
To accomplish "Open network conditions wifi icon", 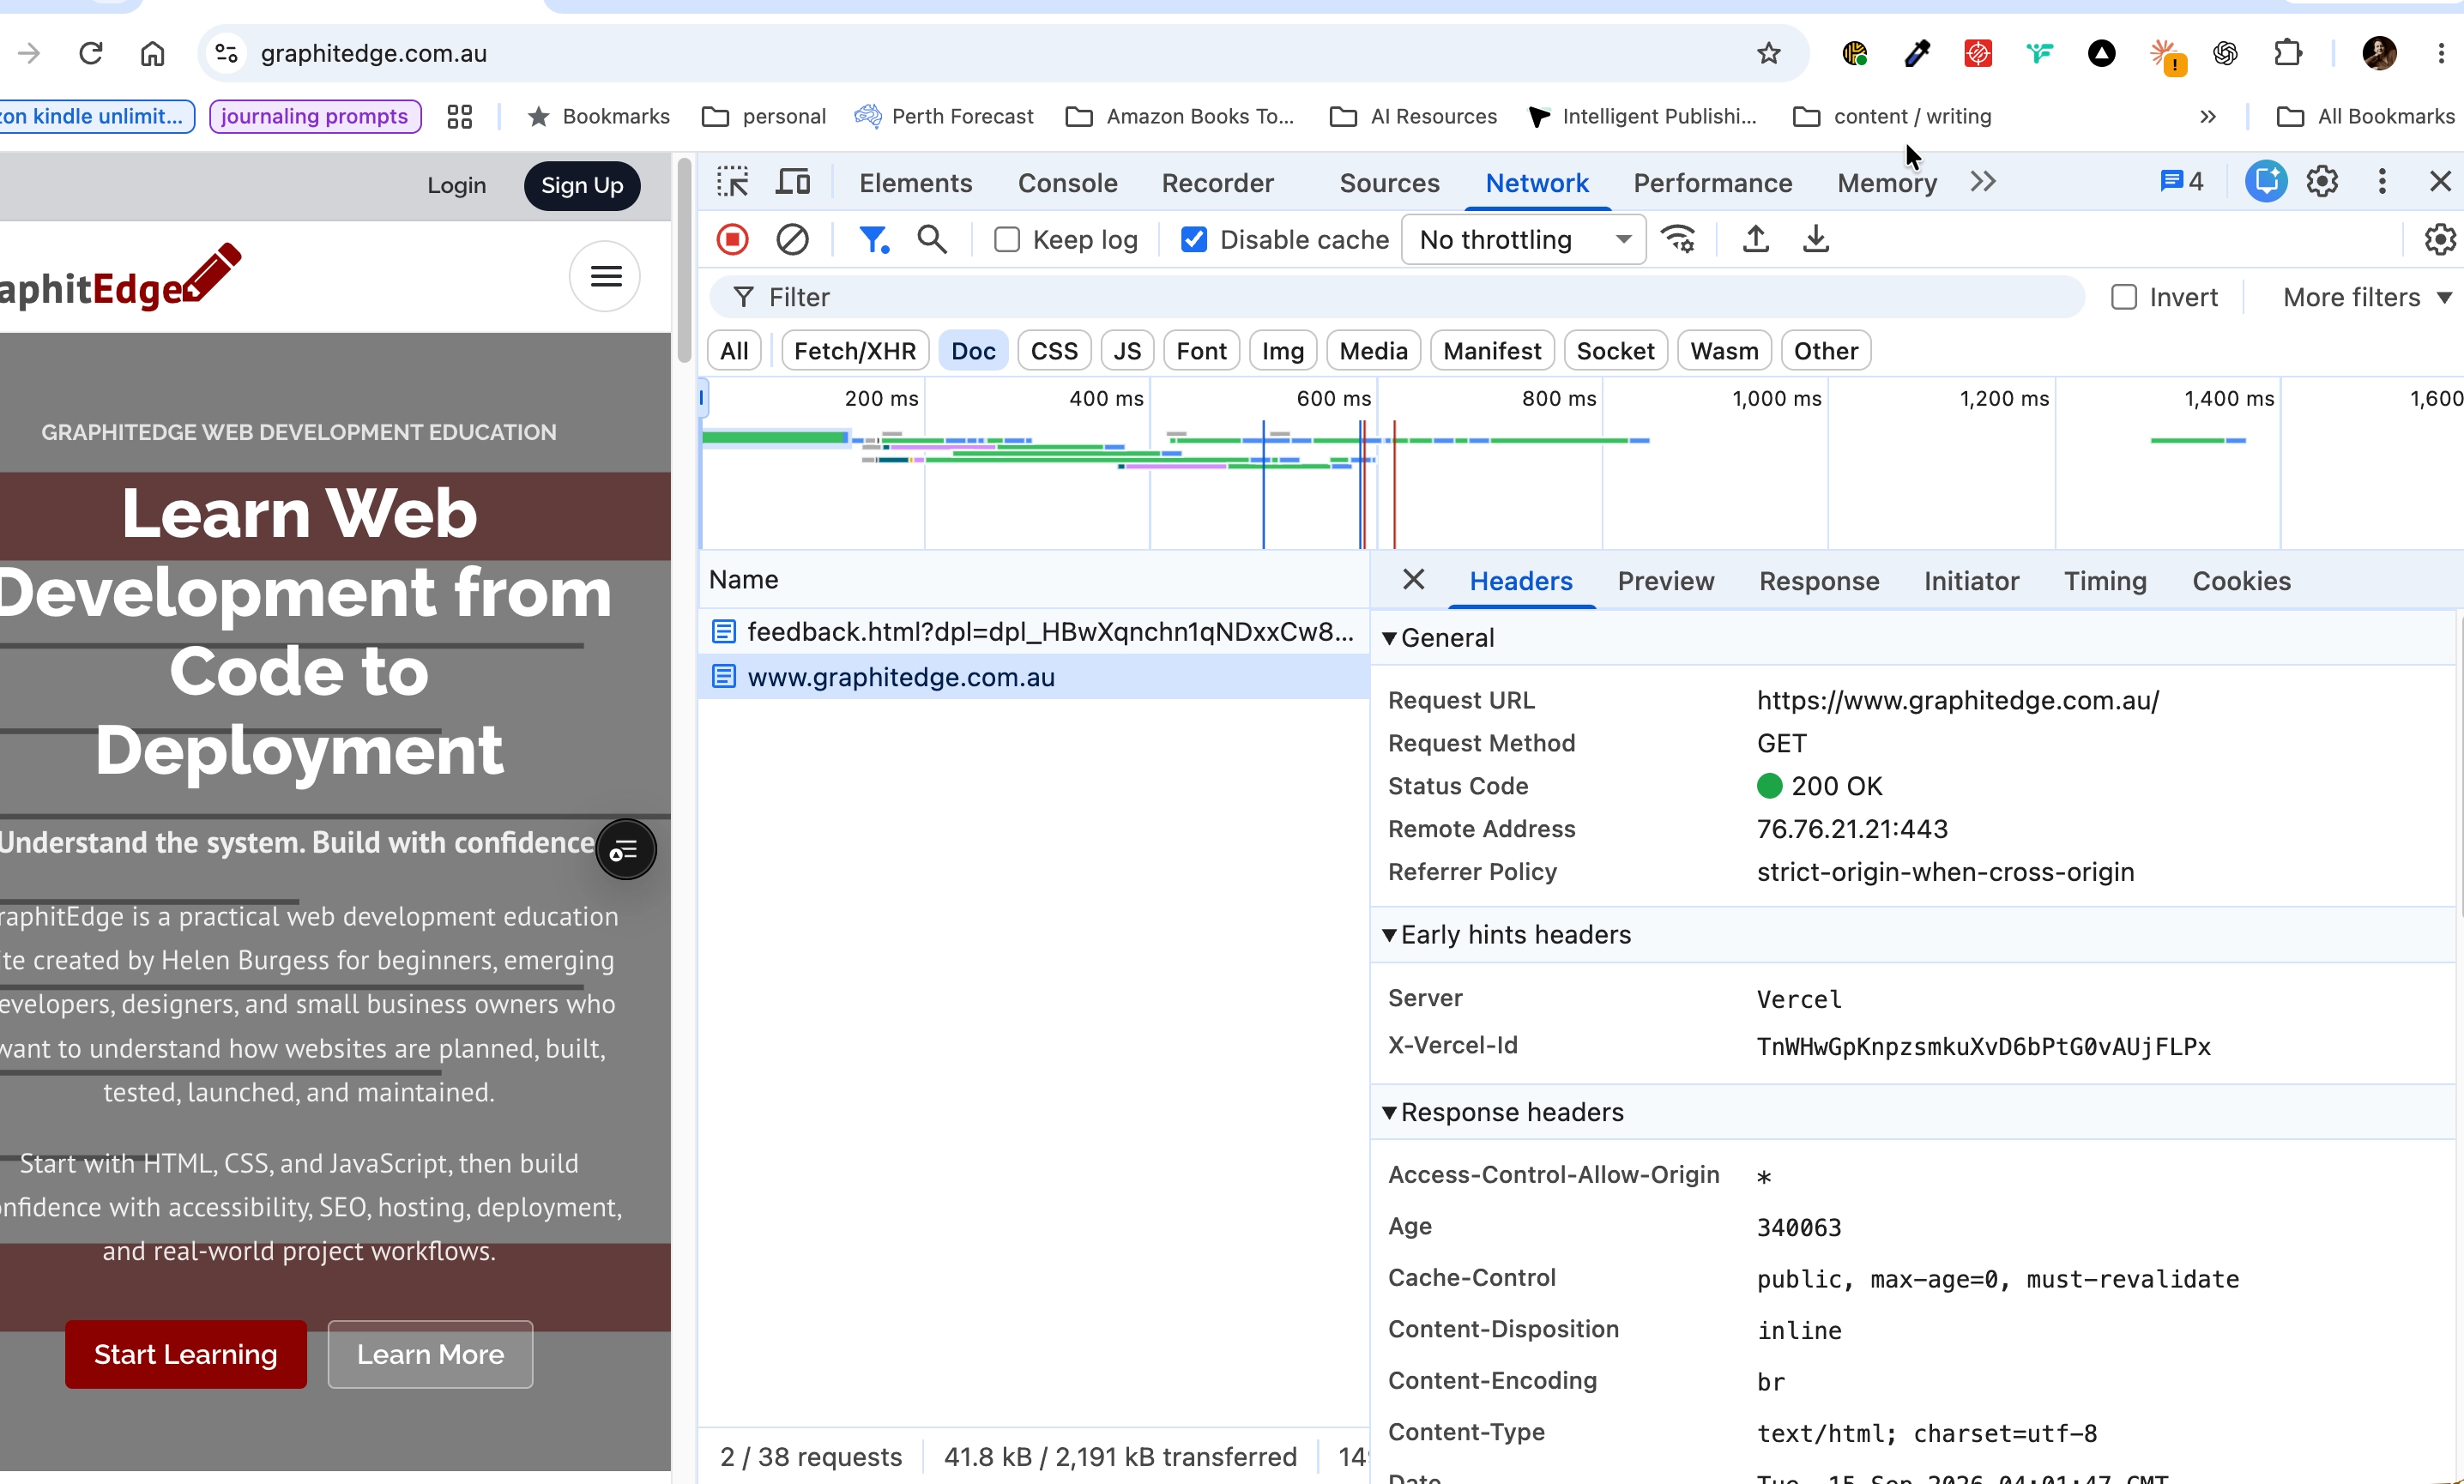I will pyautogui.click(x=1678, y=240).
